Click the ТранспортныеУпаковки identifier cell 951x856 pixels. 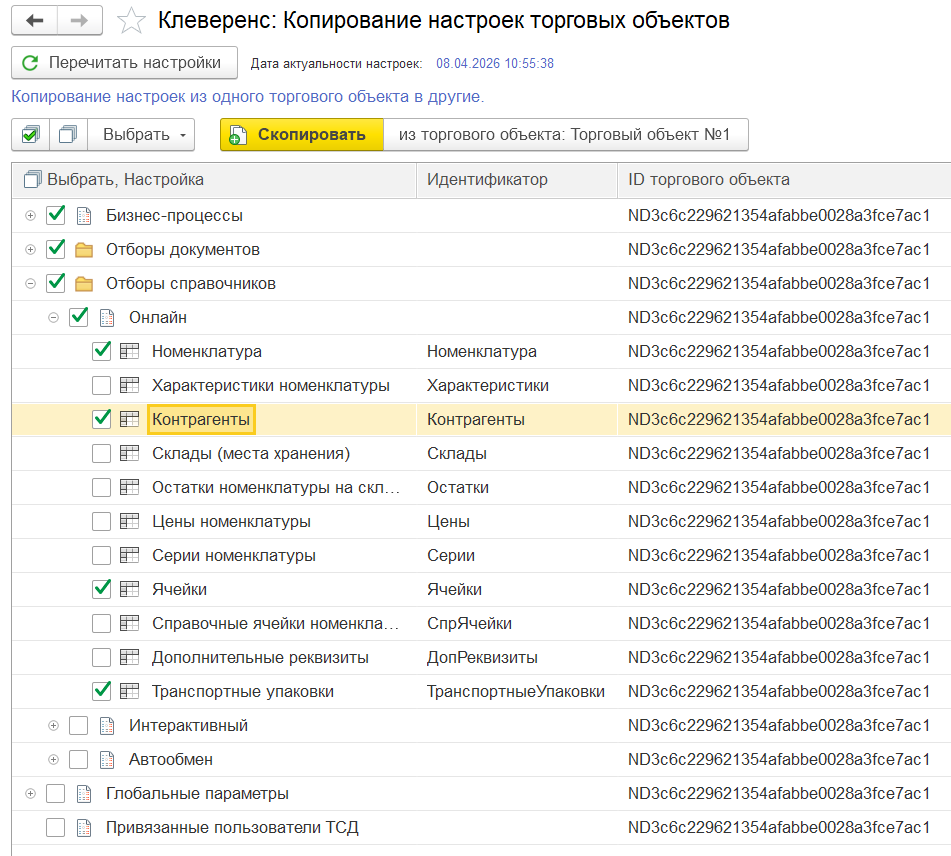point(516,691)
